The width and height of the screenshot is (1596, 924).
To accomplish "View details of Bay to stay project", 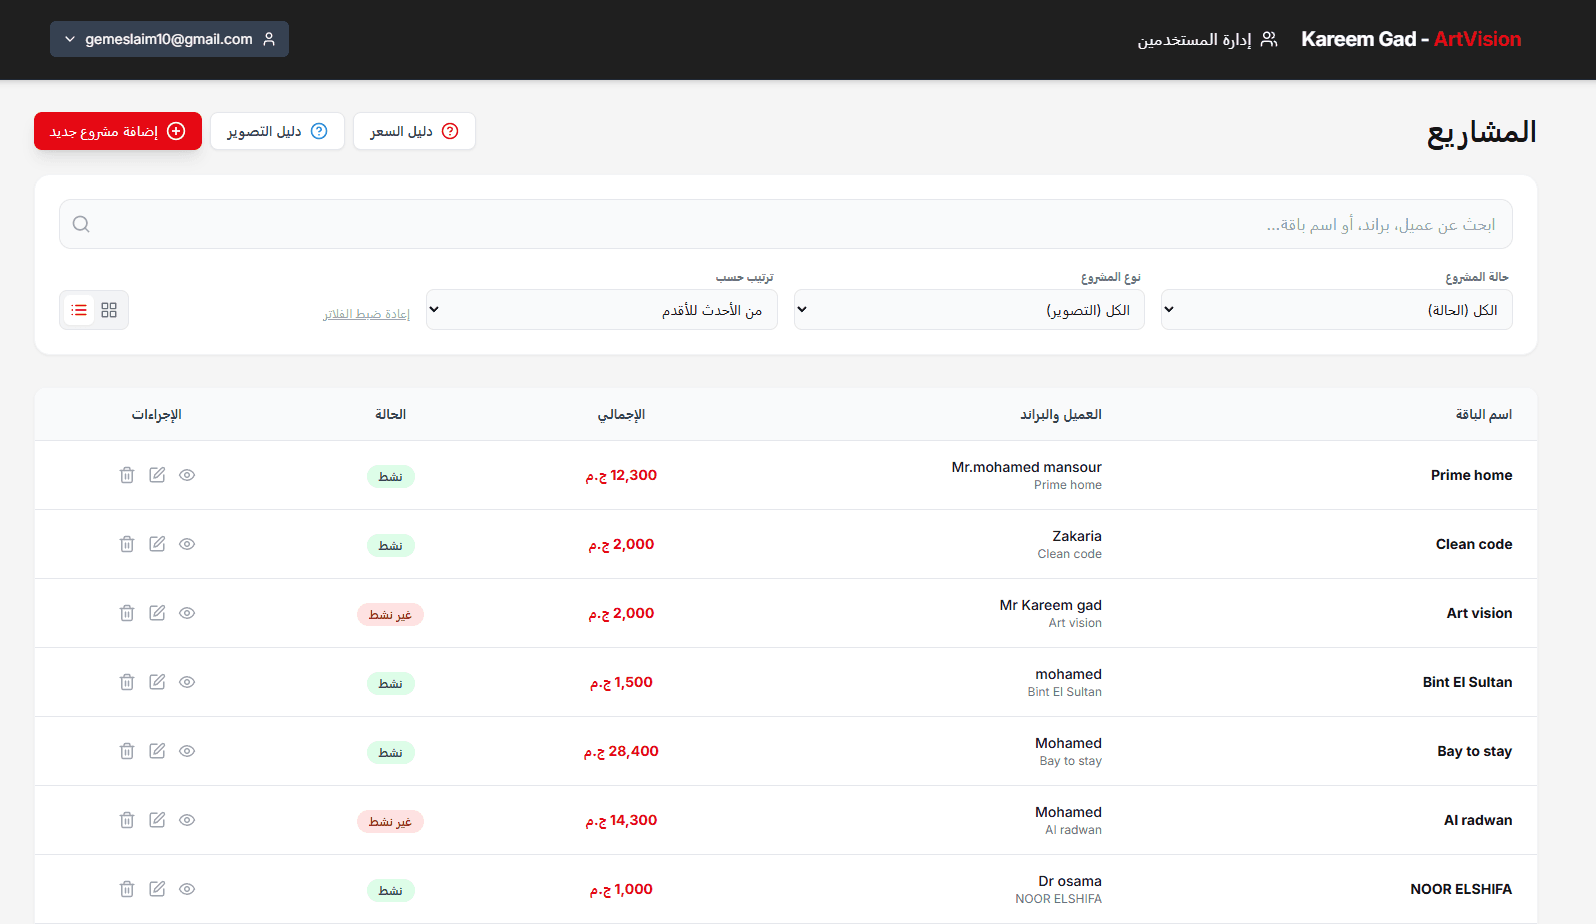I will (187, 751).
